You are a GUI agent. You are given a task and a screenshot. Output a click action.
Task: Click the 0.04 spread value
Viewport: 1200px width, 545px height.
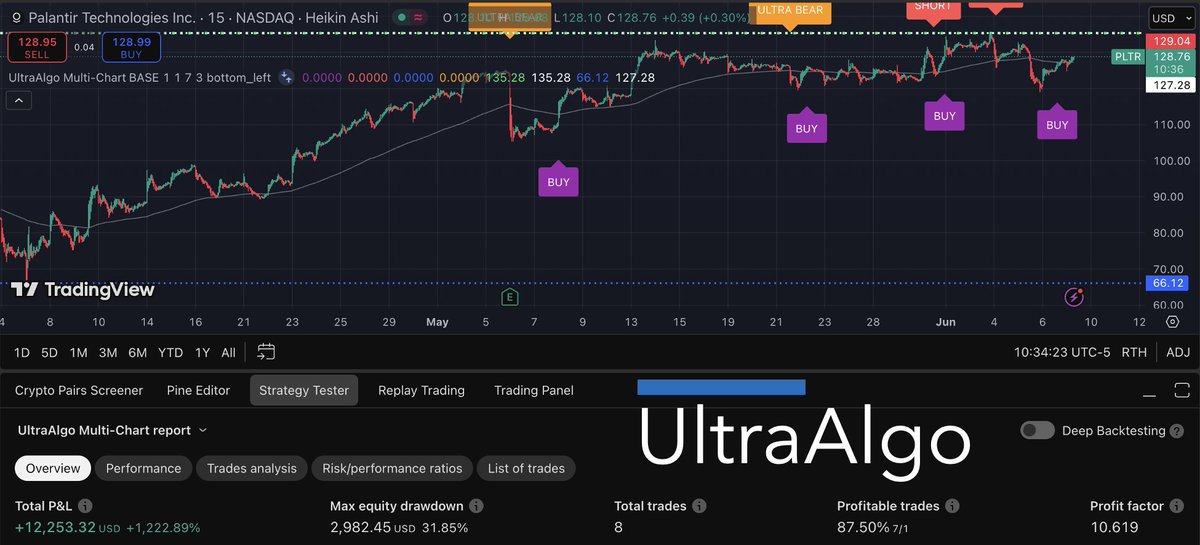coord(84,47)
